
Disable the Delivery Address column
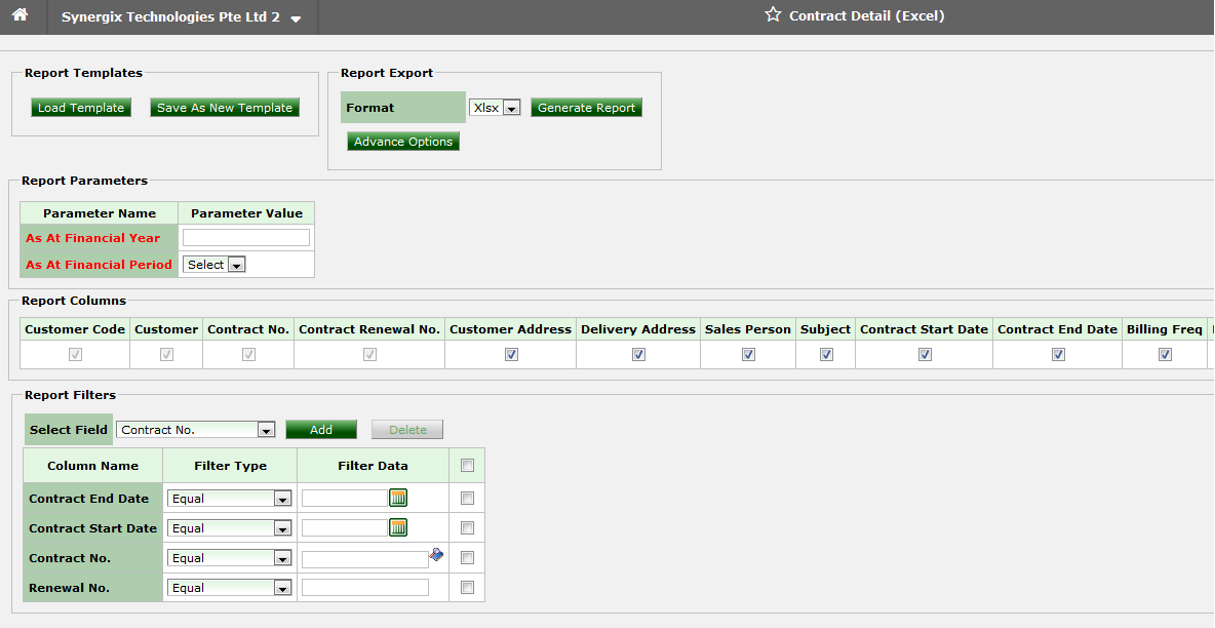(637, 354)
